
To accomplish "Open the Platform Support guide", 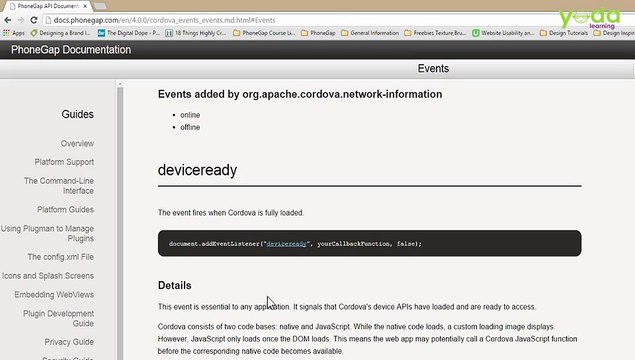I will click(64, 162).
